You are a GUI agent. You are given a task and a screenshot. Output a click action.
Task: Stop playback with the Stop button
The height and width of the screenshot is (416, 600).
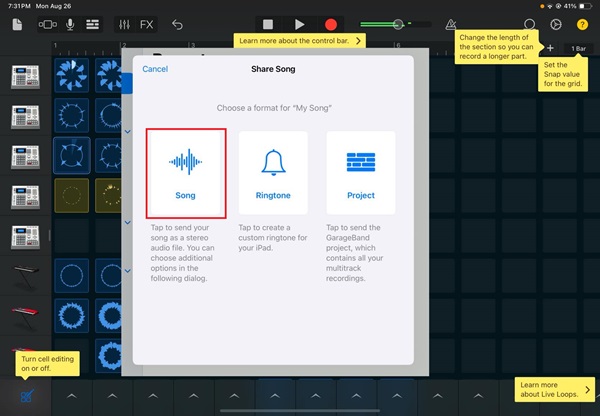click(x=267, y=23)
